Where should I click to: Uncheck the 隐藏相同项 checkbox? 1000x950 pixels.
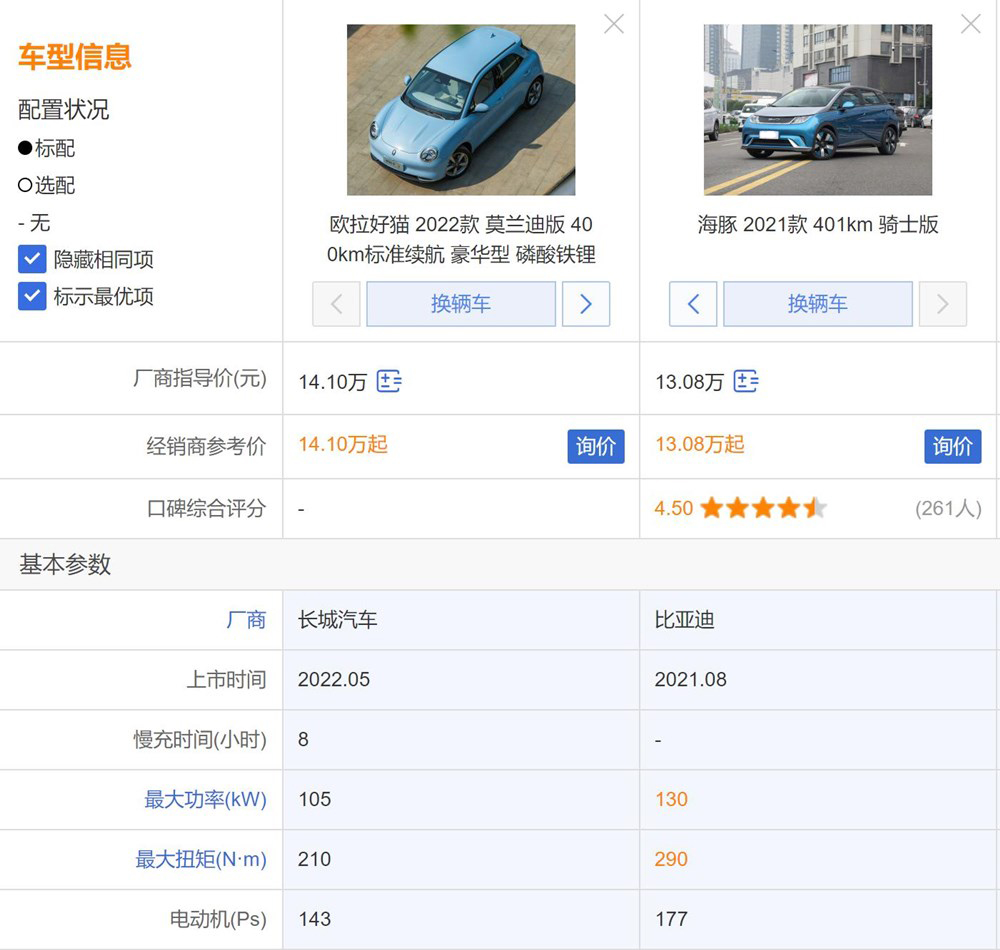pyautogui.click(x=31, y=259)
